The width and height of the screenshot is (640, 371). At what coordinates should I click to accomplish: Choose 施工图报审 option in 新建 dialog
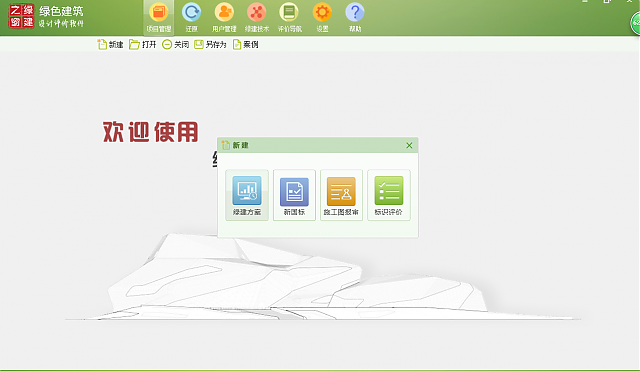(x=341, y=195)
